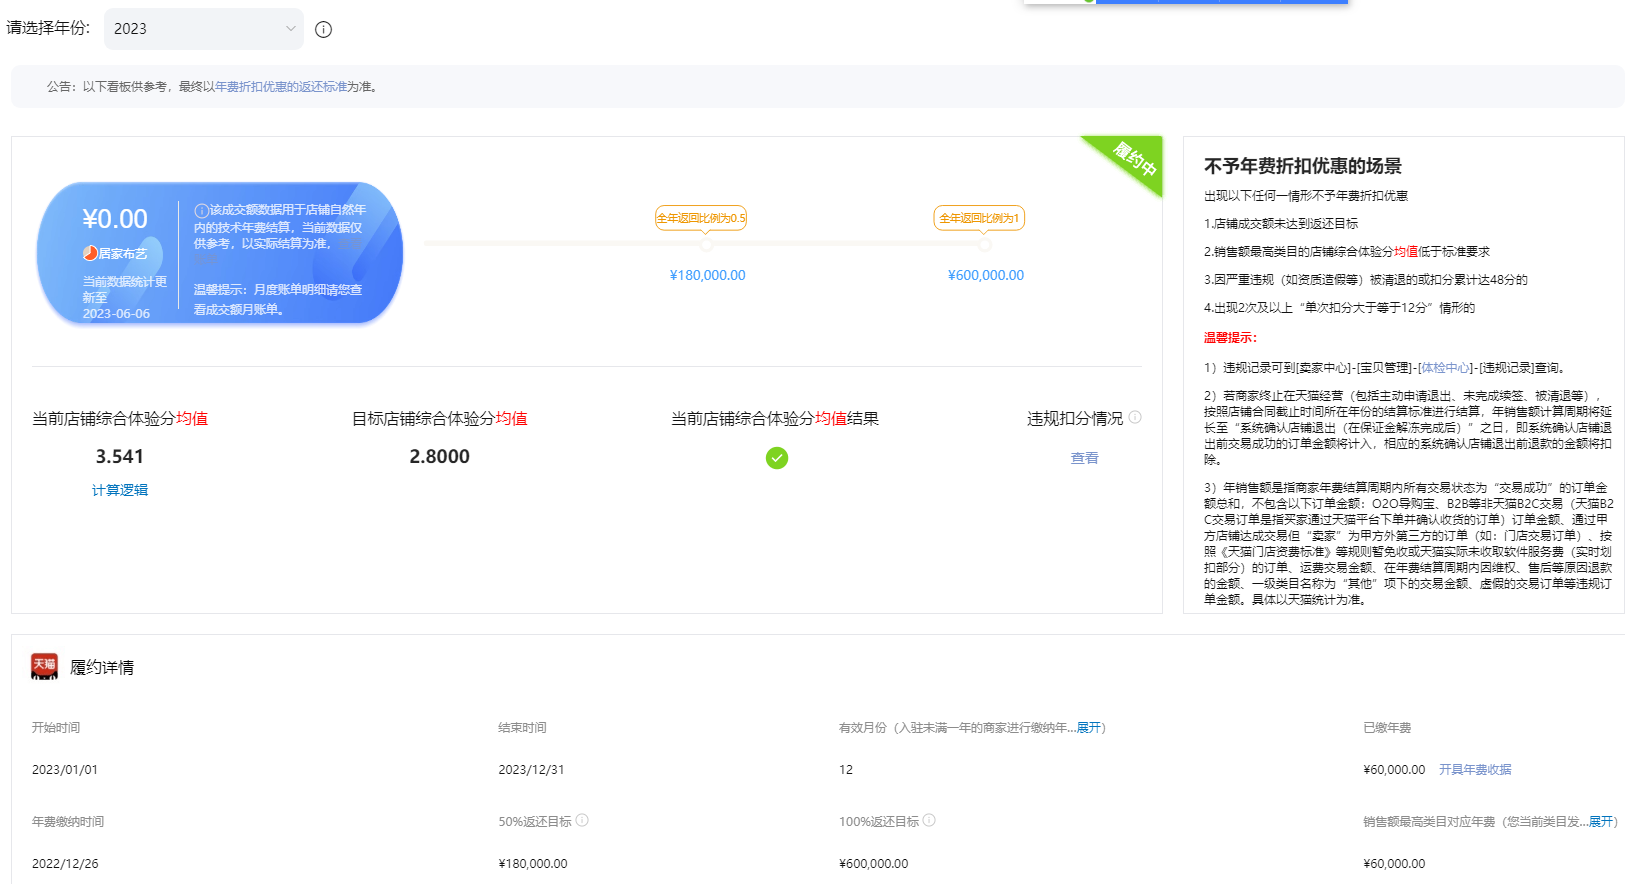Click the fee payment date 2022/12/26

pyautogui.click(x=65, y=864)
